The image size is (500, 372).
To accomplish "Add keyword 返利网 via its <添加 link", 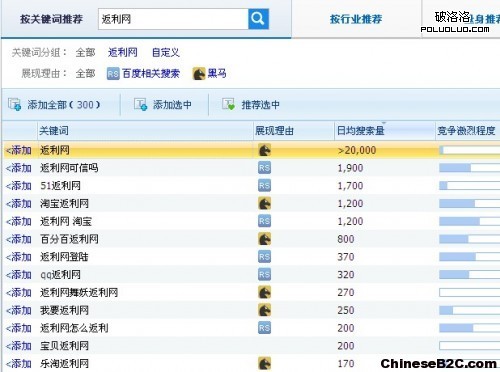I will [x=19, y=150].
